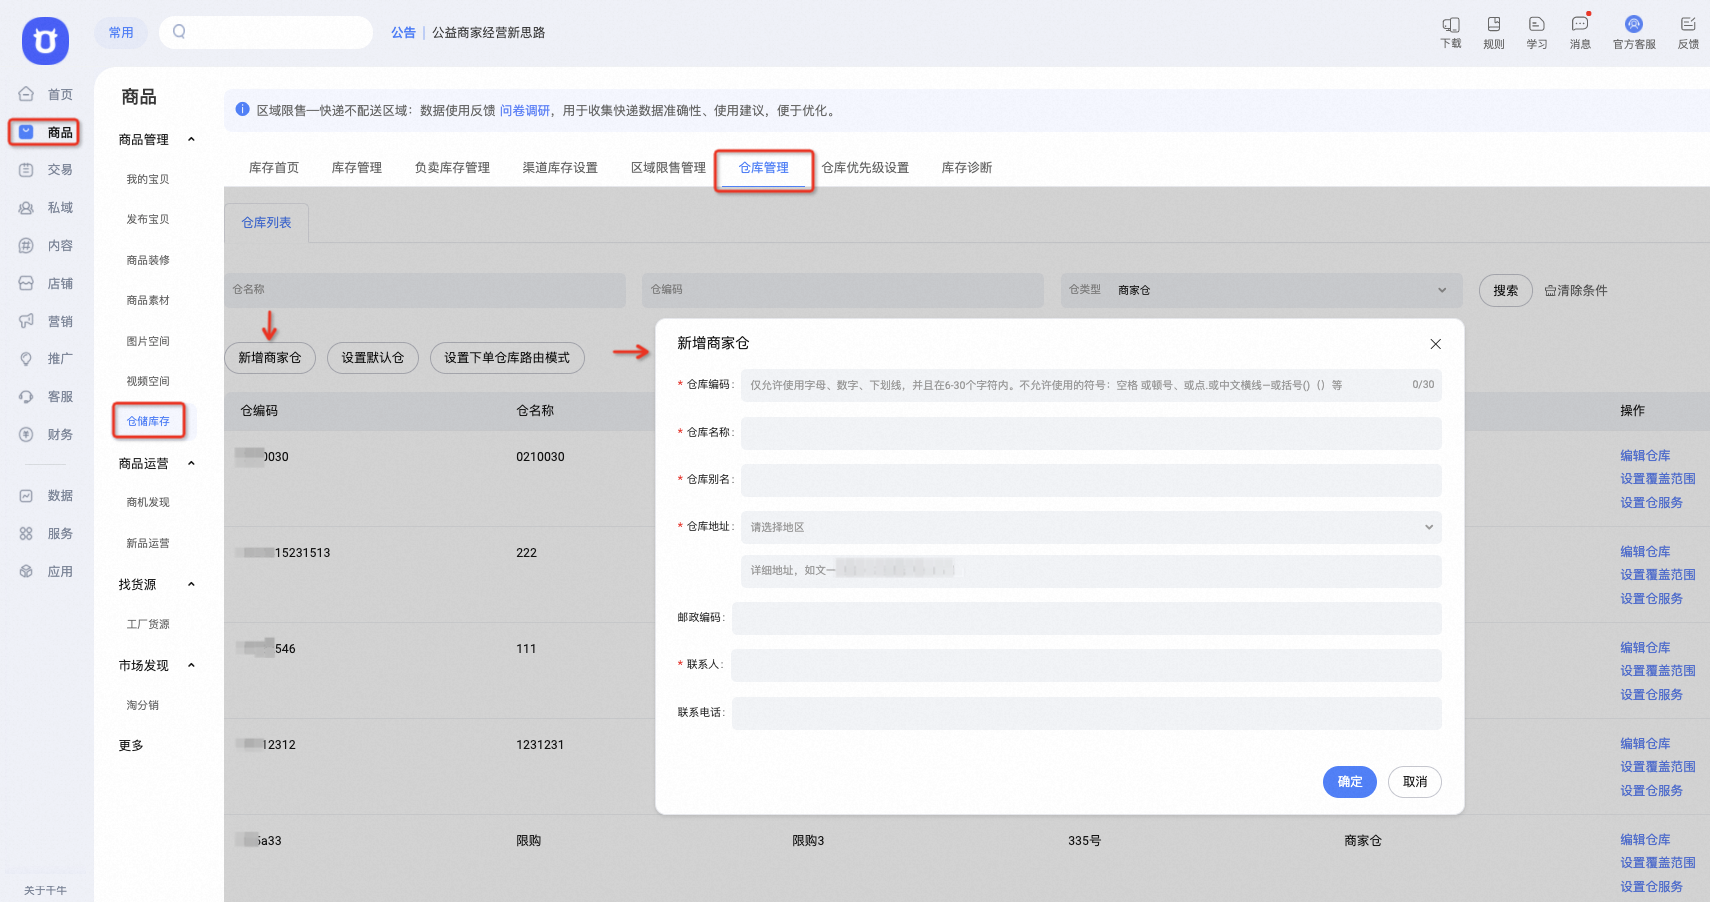Click the 设置默认仓 button
This screenshot has width=1710, height=902.
coord(373,358)
